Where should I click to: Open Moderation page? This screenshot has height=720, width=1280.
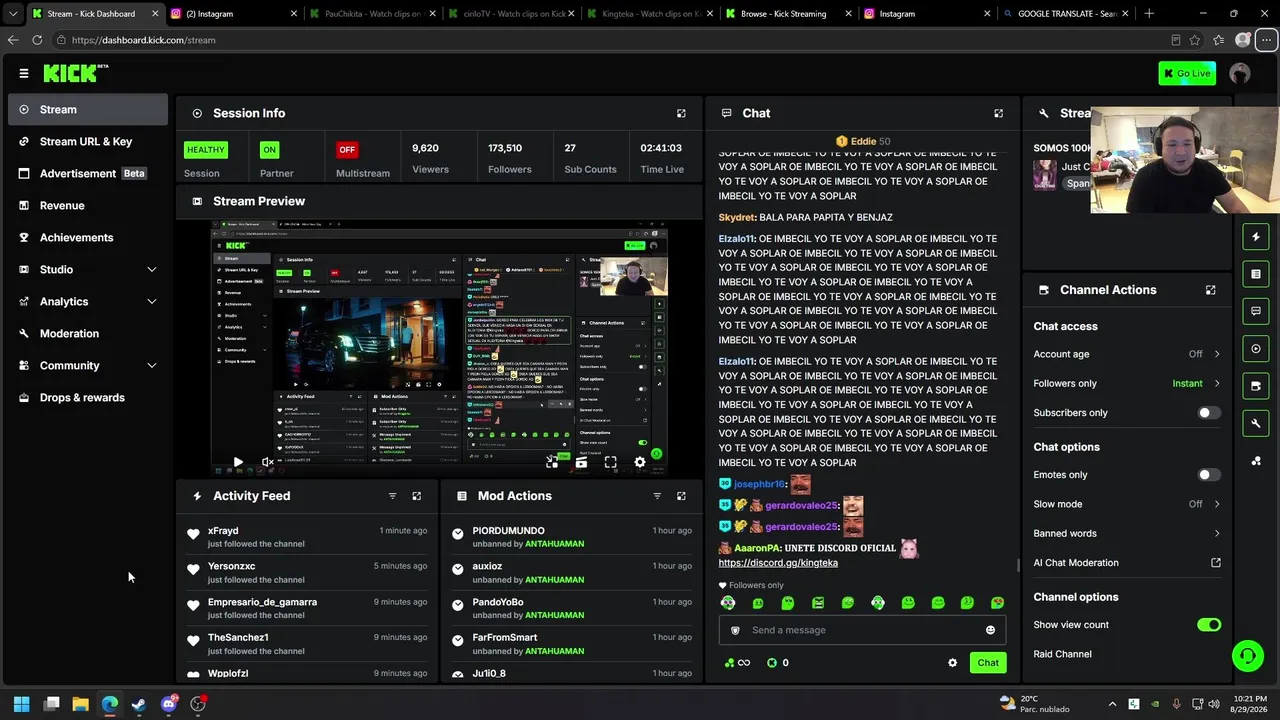point(88,334)
